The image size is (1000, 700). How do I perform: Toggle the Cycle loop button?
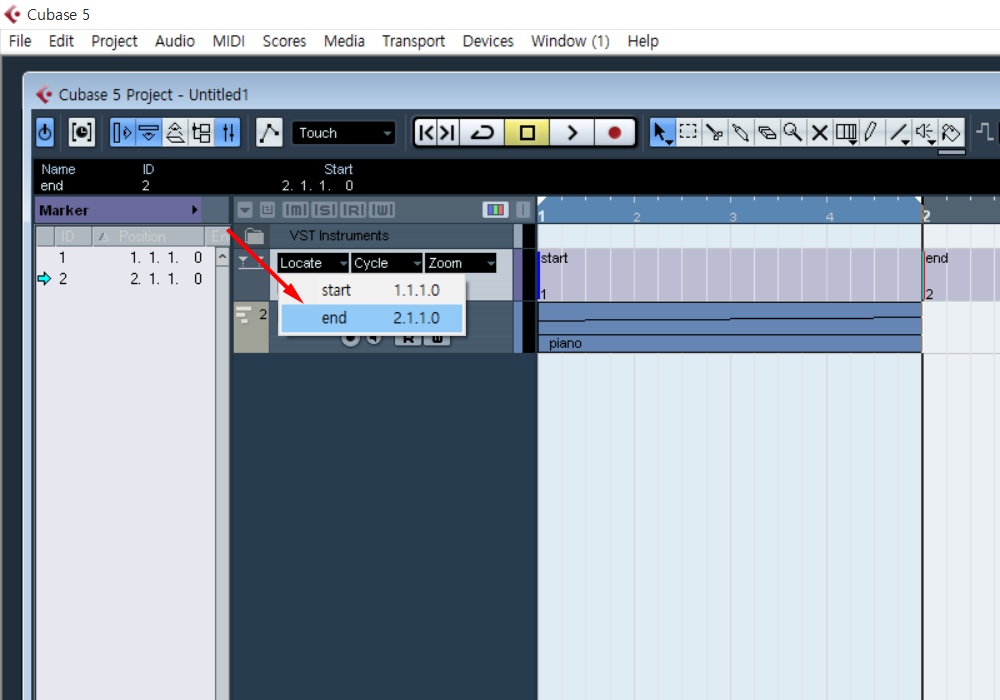click(x=482, y=133)
